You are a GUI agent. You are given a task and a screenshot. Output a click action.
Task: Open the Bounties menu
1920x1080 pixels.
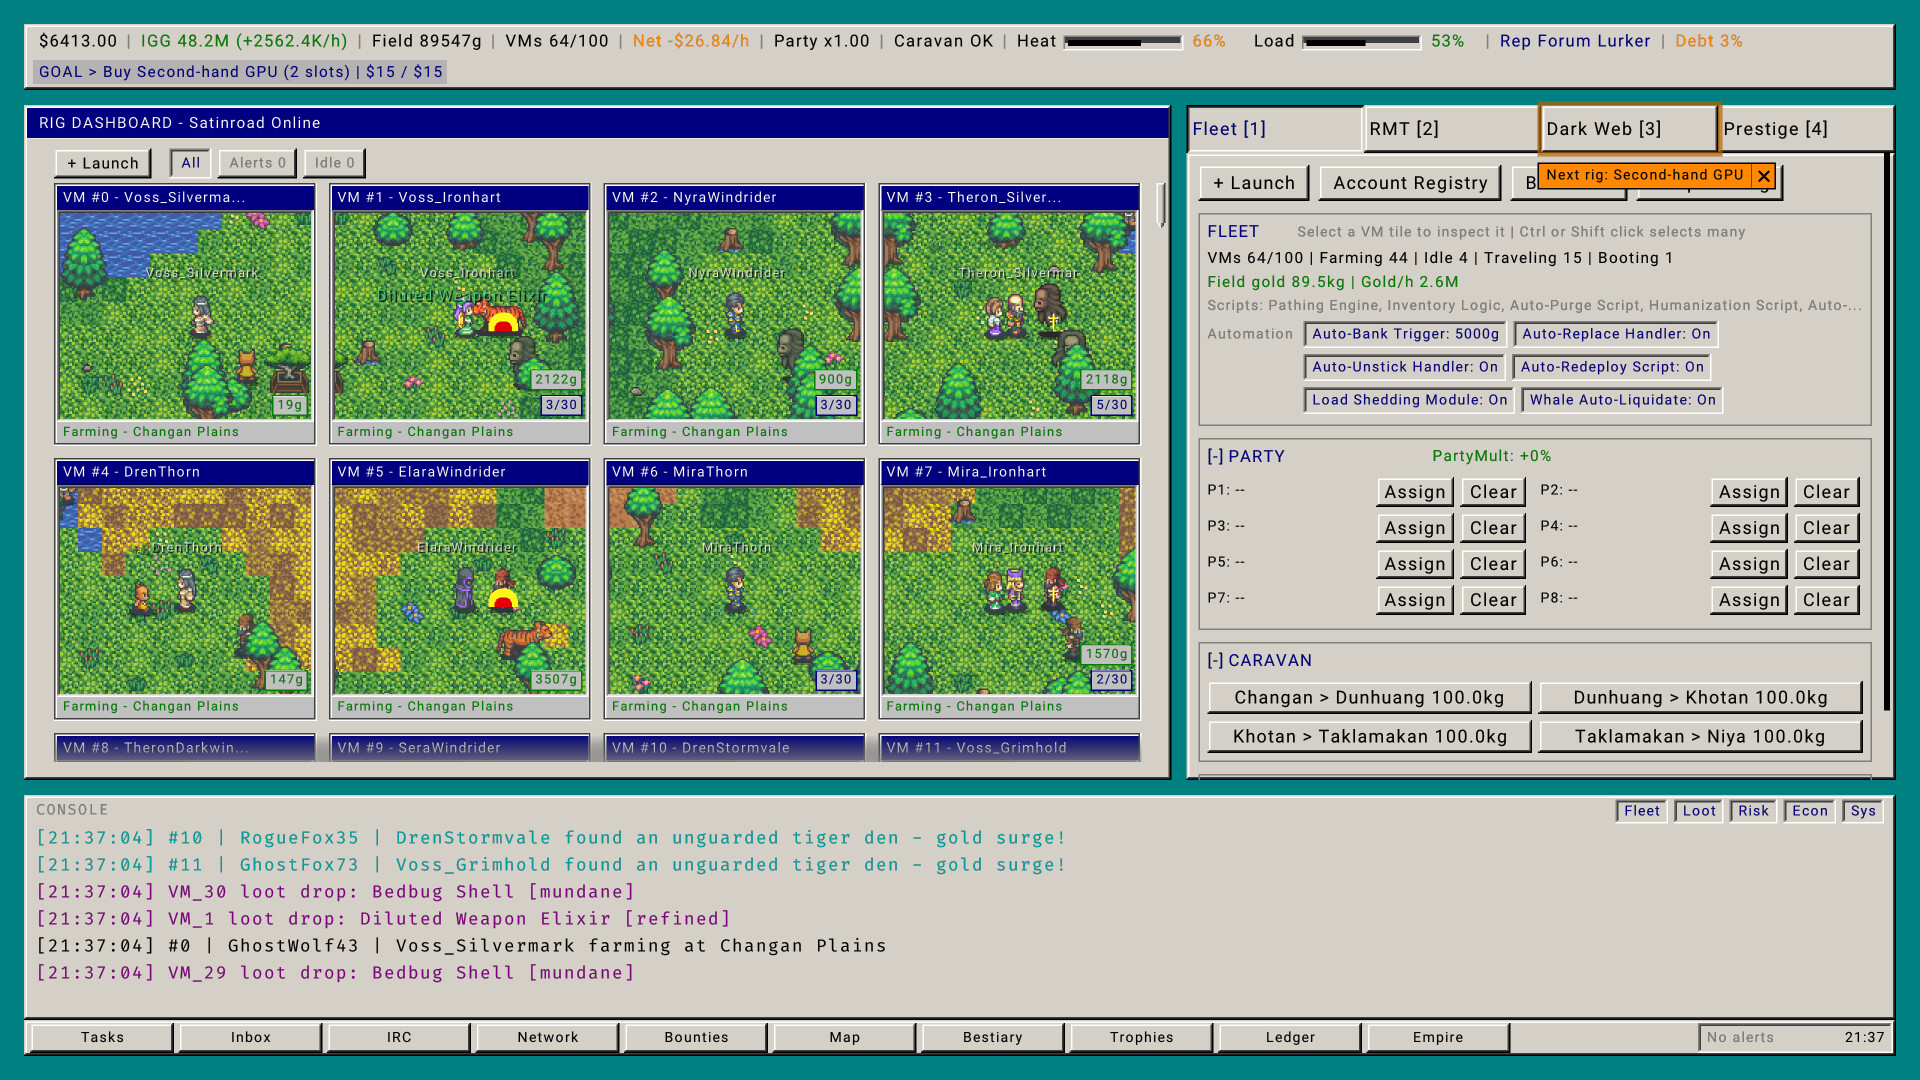pos(696,1038)
